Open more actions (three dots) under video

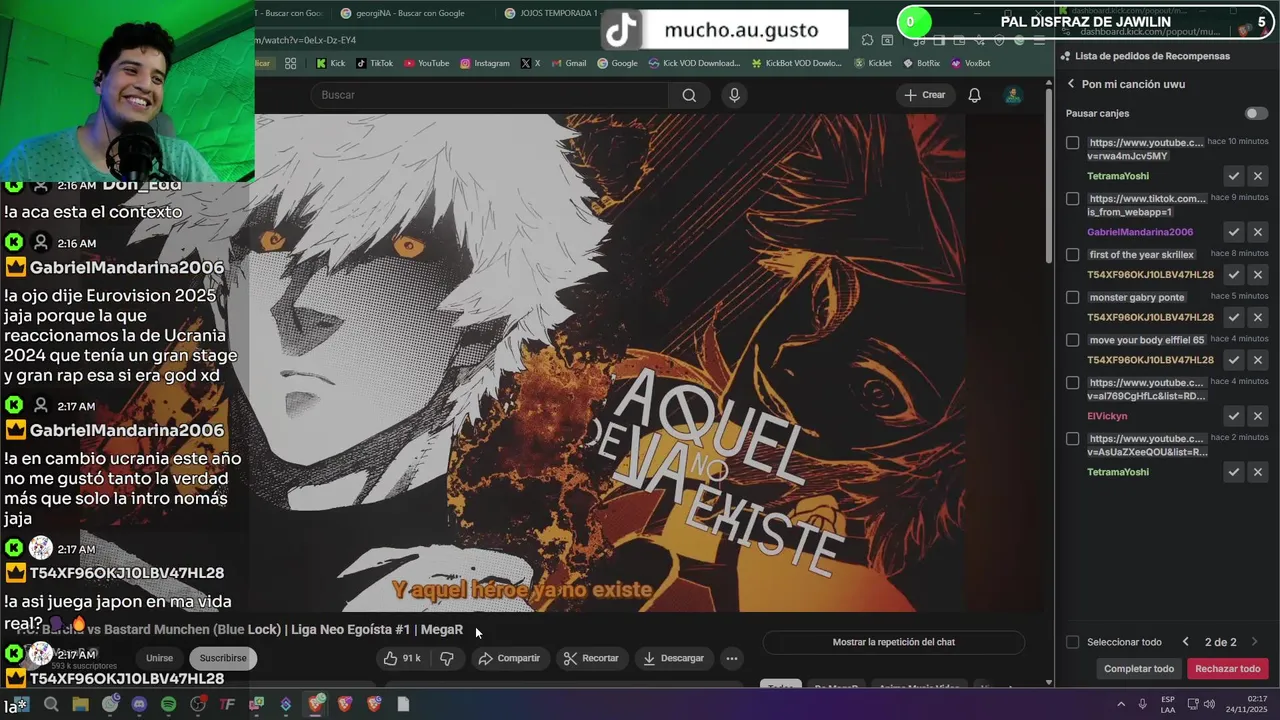pos(732,658)
